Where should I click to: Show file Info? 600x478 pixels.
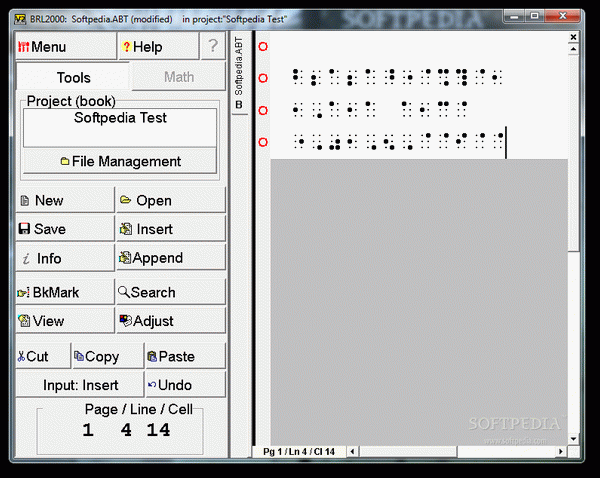coord(65,258)
